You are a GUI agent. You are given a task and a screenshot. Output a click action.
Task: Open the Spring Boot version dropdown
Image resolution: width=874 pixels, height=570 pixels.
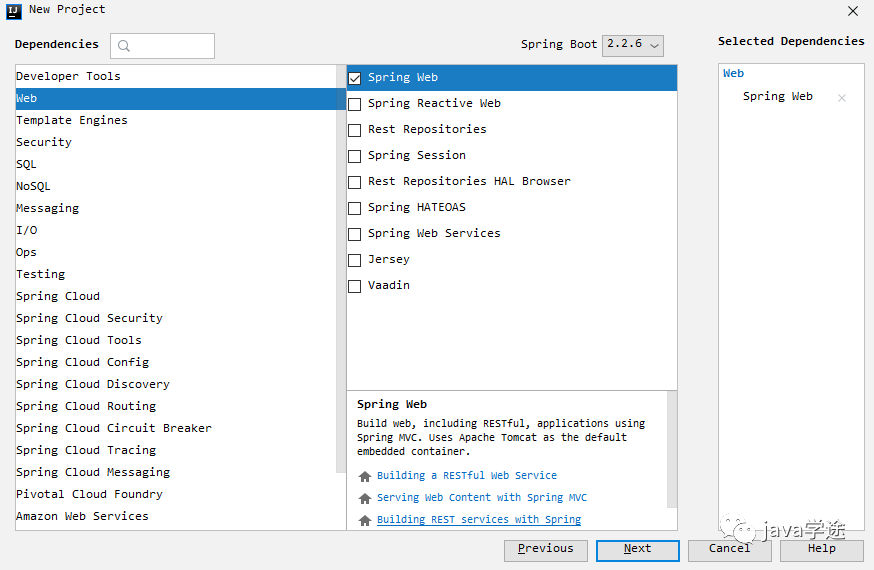pyautogui.click(x=633, y=45)
